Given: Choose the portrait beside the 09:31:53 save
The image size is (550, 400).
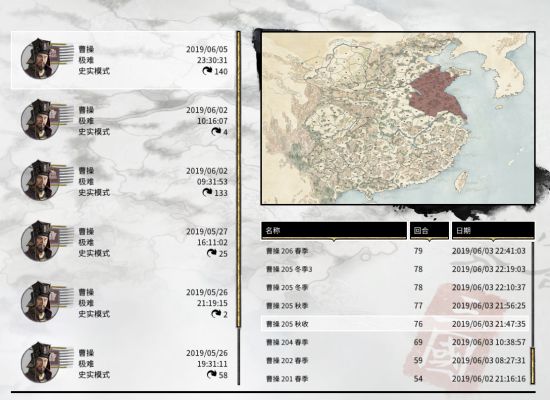Looking at the screenshot, I should (x=39, y=180).
